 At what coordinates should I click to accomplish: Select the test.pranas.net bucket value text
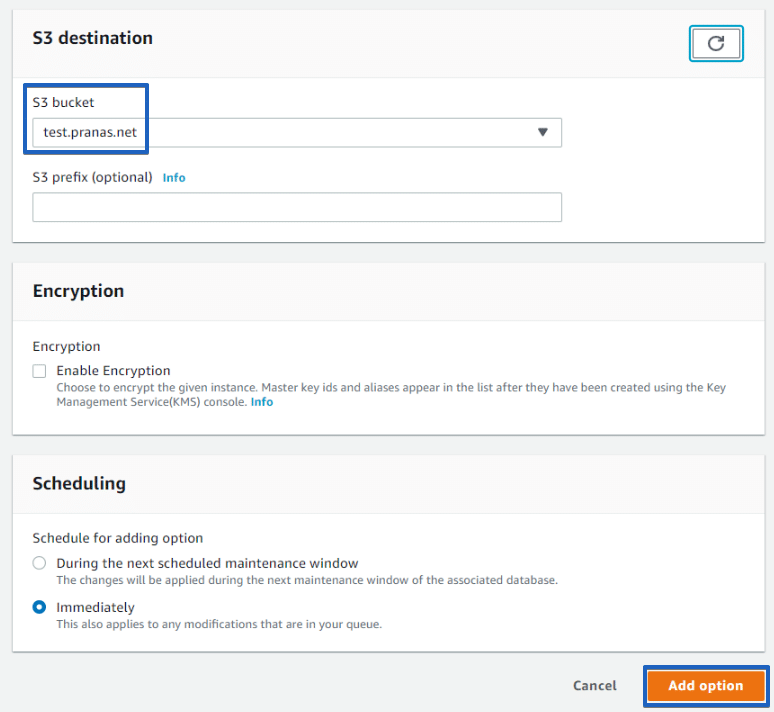(90, 132)
